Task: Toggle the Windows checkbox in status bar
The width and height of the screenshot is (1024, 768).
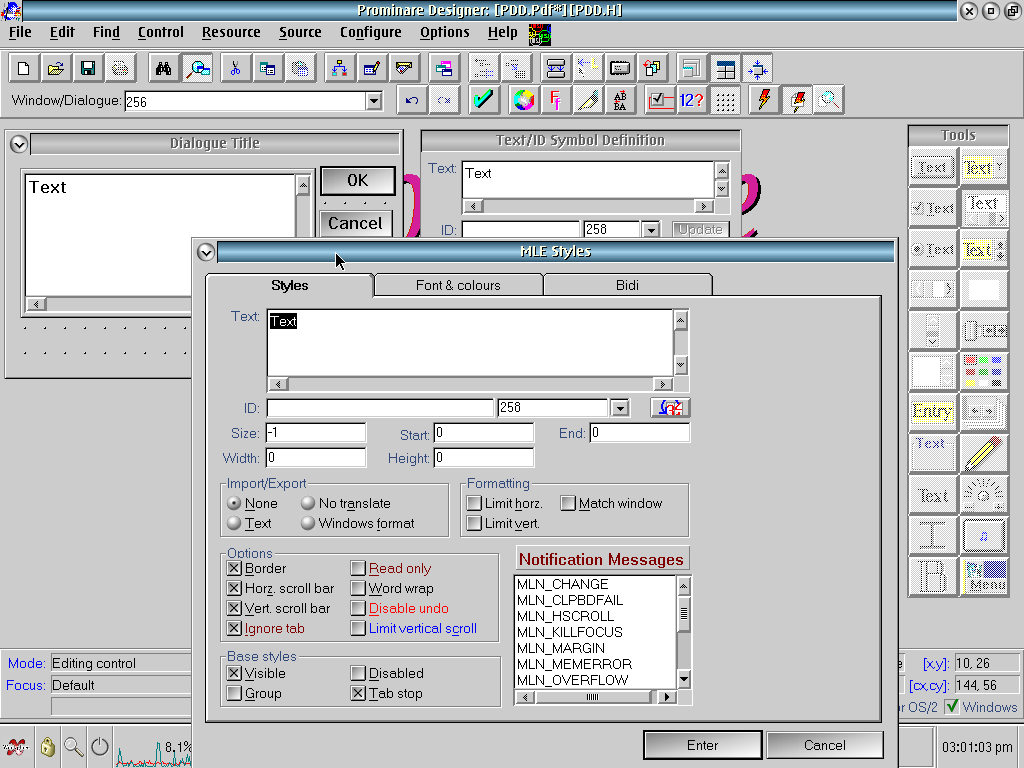Action: coord(952,707)
